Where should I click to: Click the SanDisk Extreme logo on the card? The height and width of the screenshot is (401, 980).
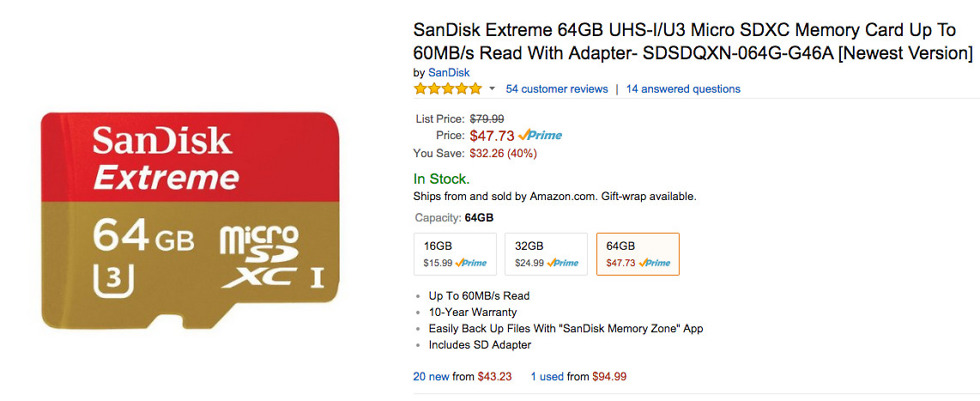[165, 159]
